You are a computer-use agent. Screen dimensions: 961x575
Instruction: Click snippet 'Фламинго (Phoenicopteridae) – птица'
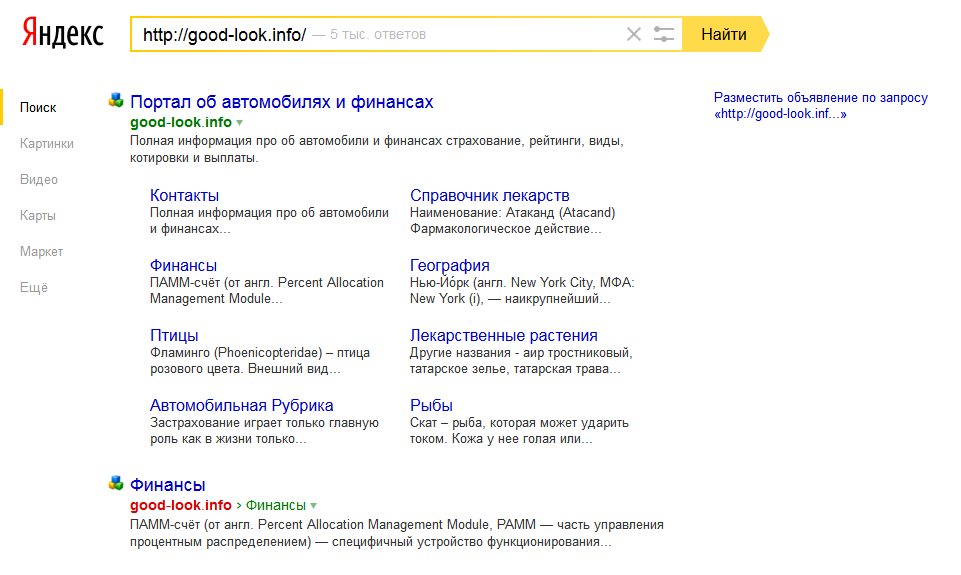point(260,352)
